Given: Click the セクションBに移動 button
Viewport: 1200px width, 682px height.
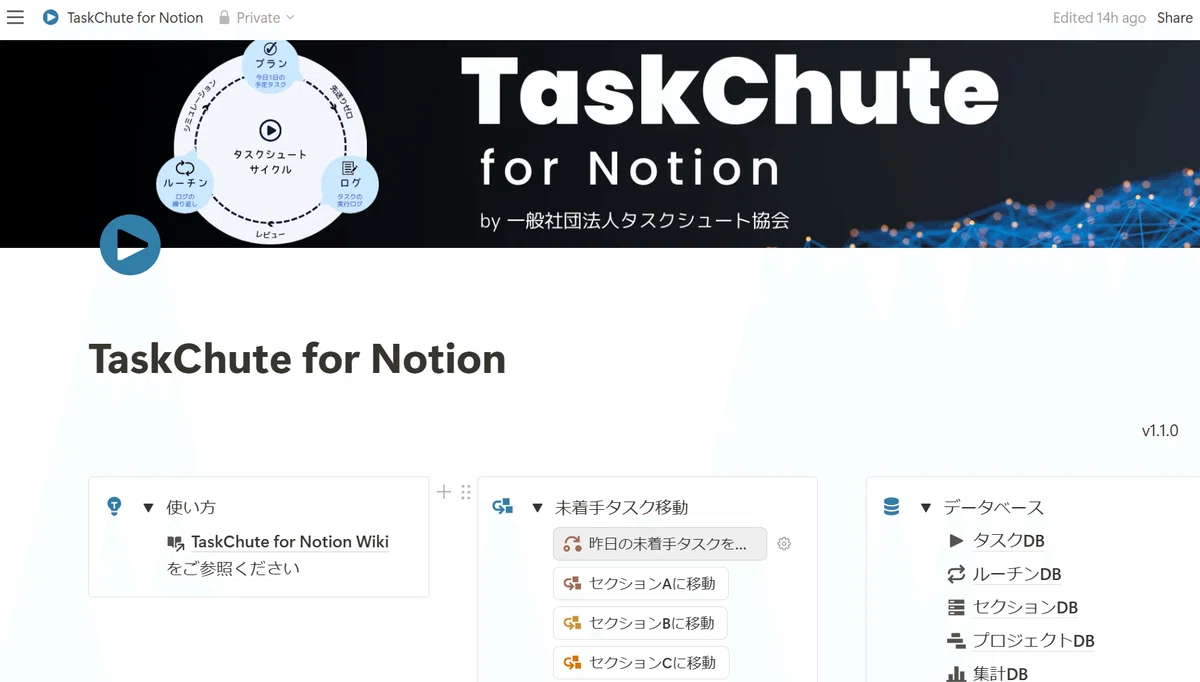Looking at the screenshot, I should tap(640, 623).
